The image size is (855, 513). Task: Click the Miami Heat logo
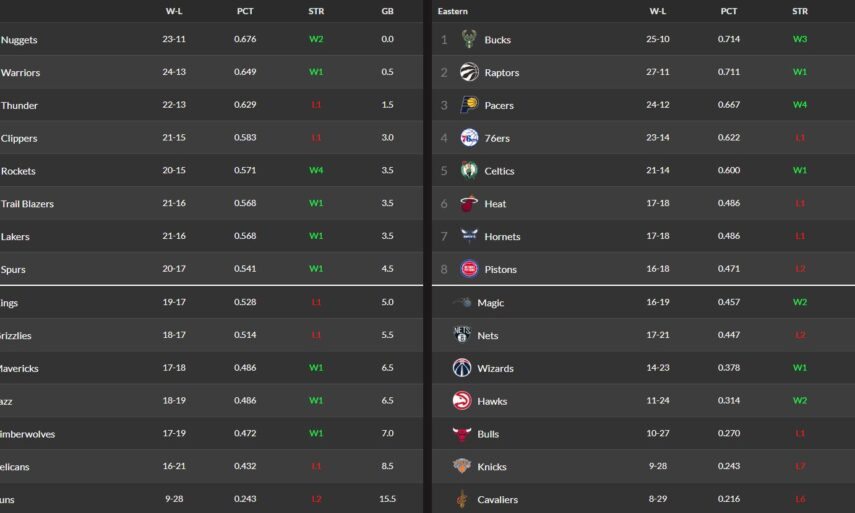[x=468, y=204]
